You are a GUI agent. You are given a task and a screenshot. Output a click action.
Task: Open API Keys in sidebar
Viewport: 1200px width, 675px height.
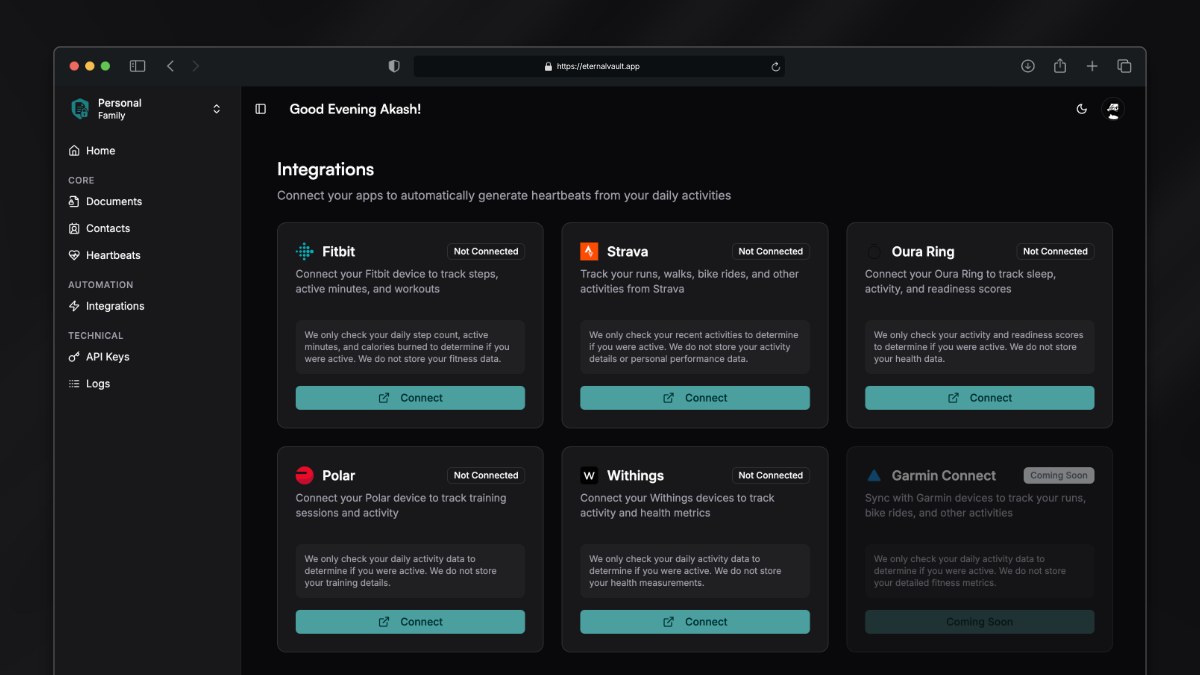(146, 357)
